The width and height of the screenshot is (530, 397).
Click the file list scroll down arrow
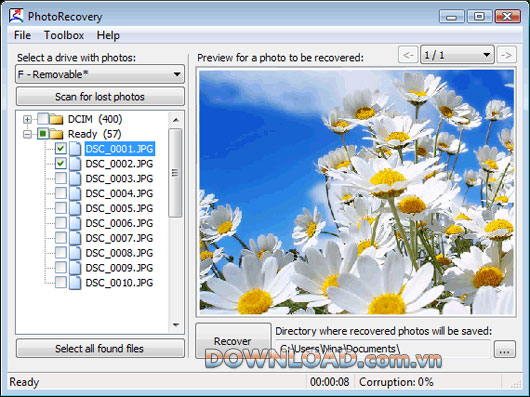click(x=175, y=325)
